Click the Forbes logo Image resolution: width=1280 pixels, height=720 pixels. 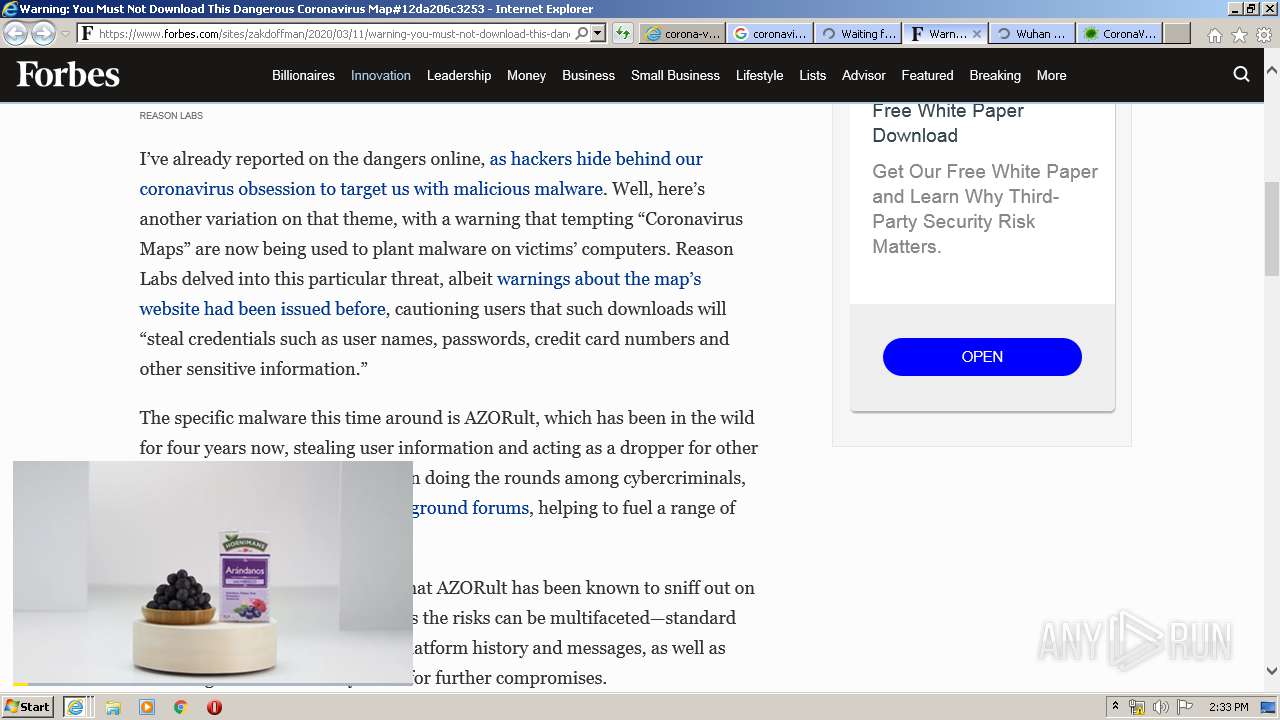(x=68, y=74)
